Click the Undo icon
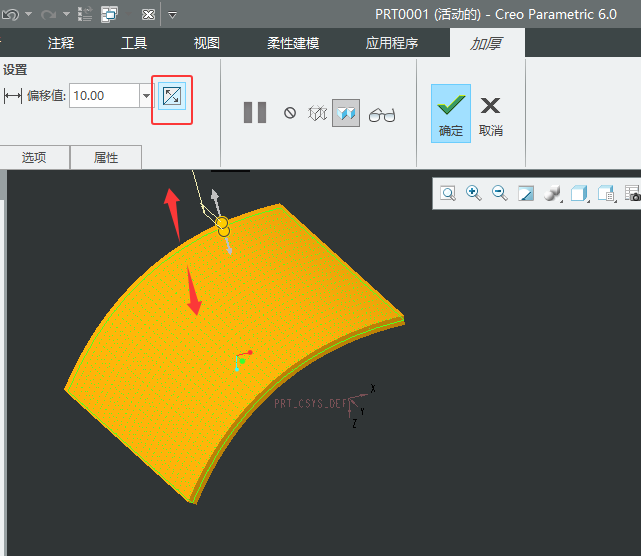The image size is (641, 556). tap(10, 15)
